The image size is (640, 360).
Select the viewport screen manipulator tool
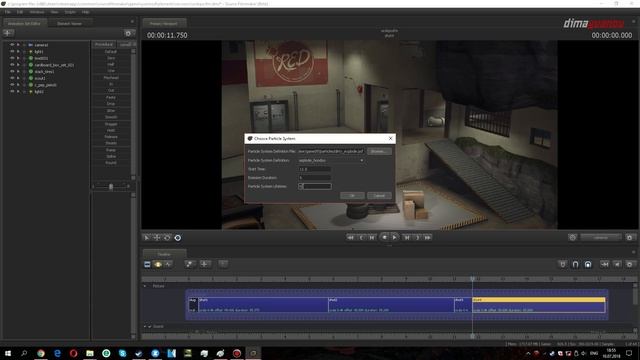pyautogui.click(x=178, y=238)
